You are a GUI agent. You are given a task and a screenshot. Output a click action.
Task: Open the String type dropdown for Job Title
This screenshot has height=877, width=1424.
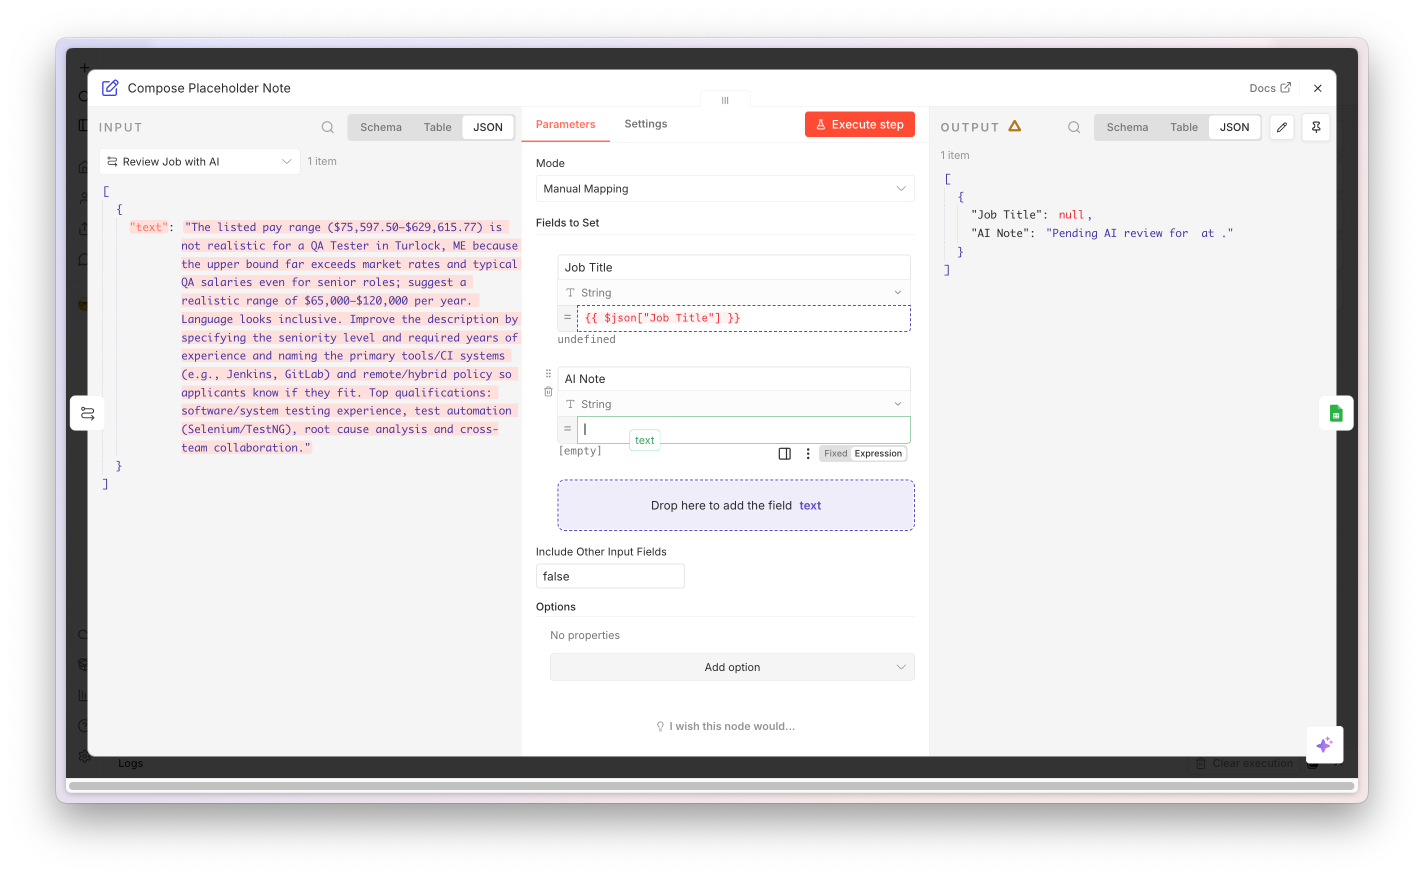[734, 293]
